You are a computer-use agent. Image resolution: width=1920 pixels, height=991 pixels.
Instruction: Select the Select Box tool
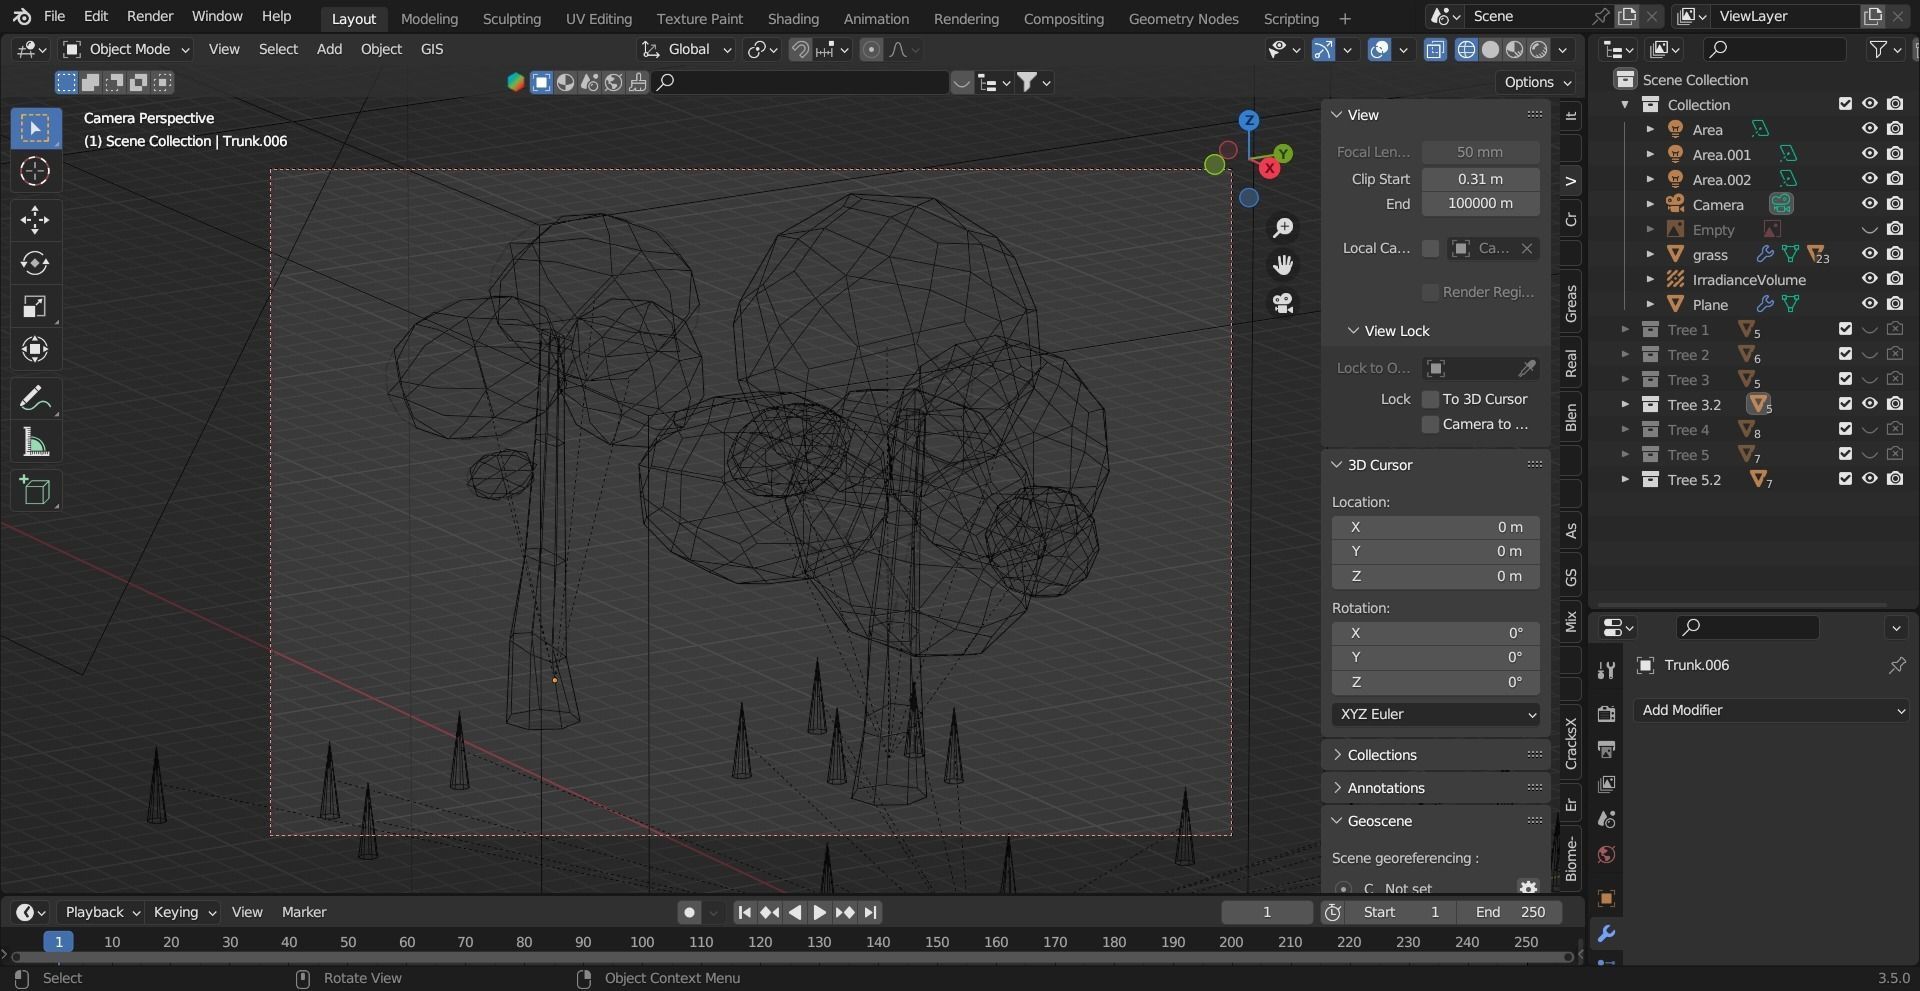point(35,128)
